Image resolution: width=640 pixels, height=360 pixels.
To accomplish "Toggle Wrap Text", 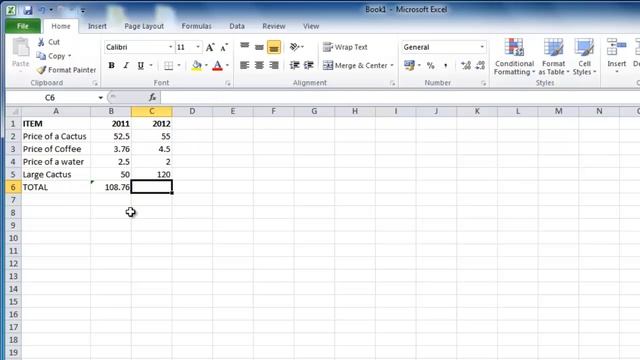I will point(345,47).
